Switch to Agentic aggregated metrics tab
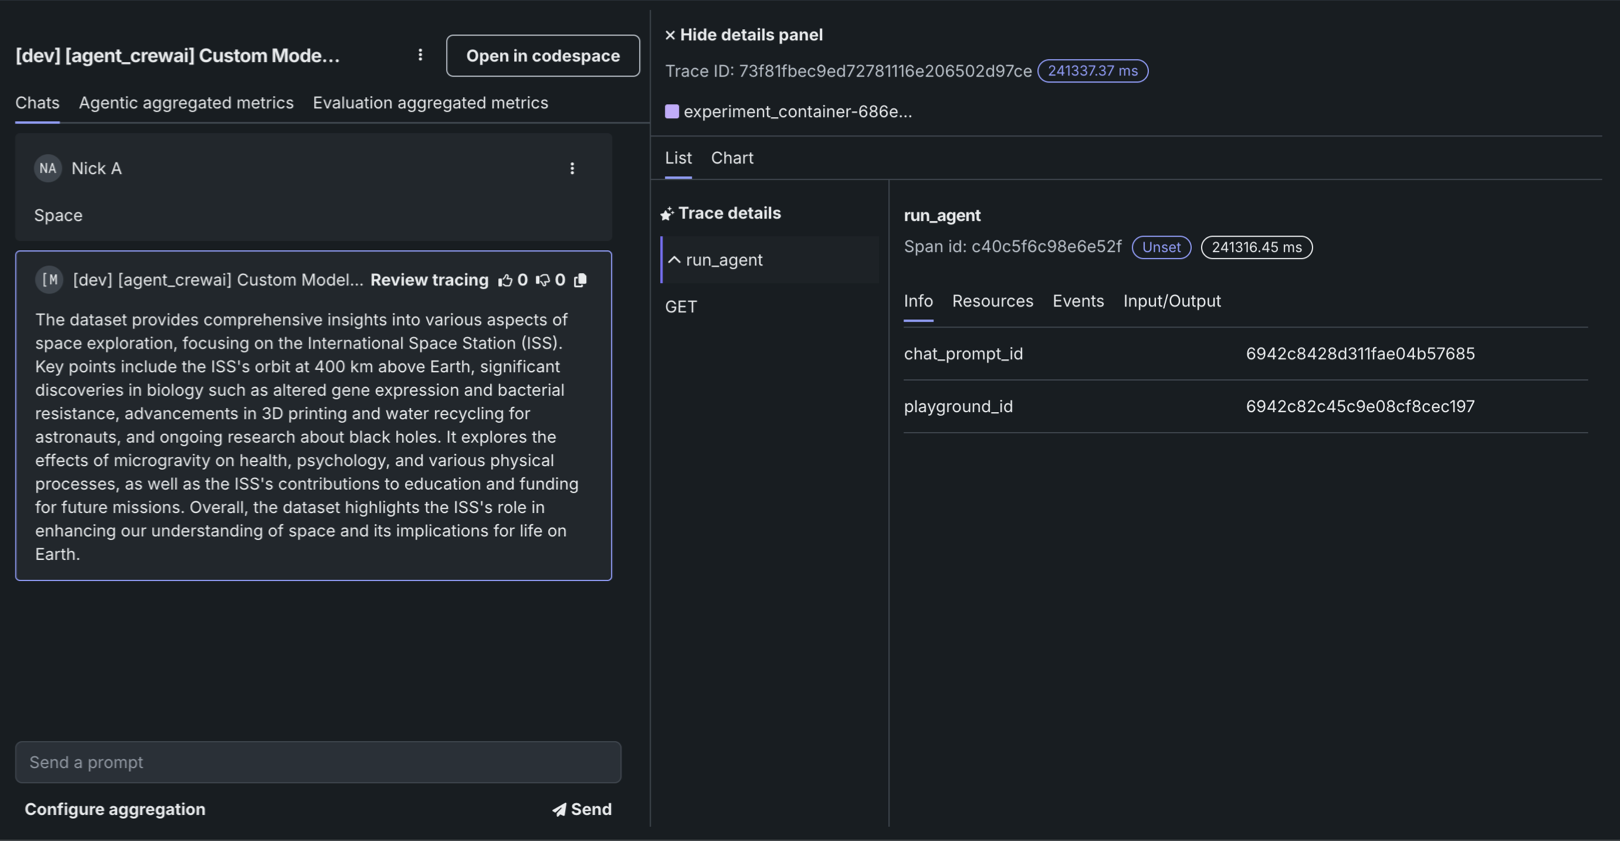 pos(186,103)
